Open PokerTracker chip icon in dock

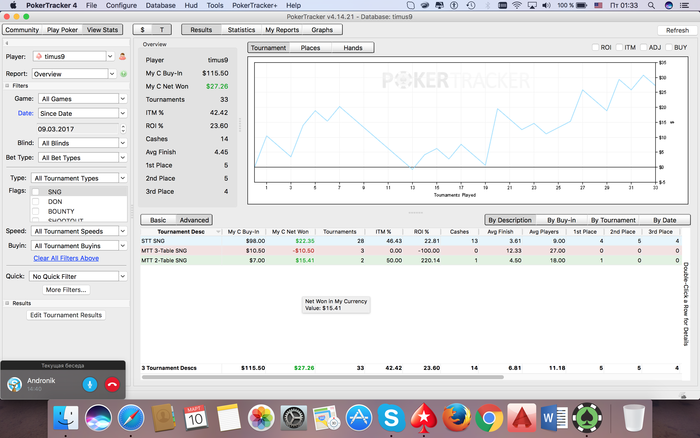click(587, 418)
